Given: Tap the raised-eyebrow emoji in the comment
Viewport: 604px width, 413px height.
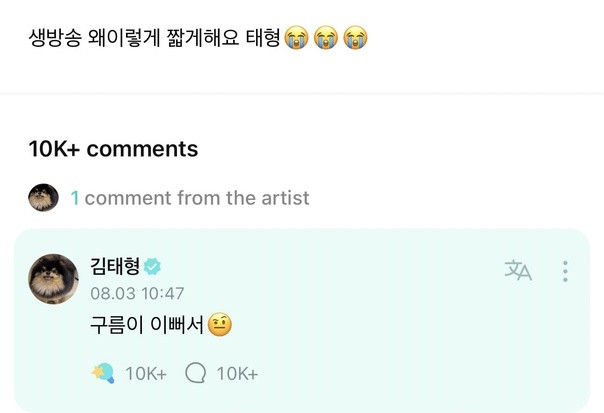Looking at the screenshot, I should point(220,324).
